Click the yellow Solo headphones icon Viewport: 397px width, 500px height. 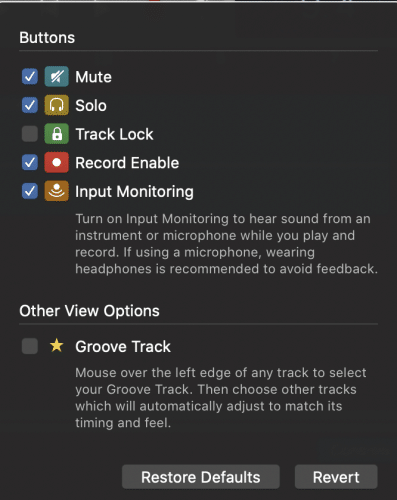coord(57,105)
